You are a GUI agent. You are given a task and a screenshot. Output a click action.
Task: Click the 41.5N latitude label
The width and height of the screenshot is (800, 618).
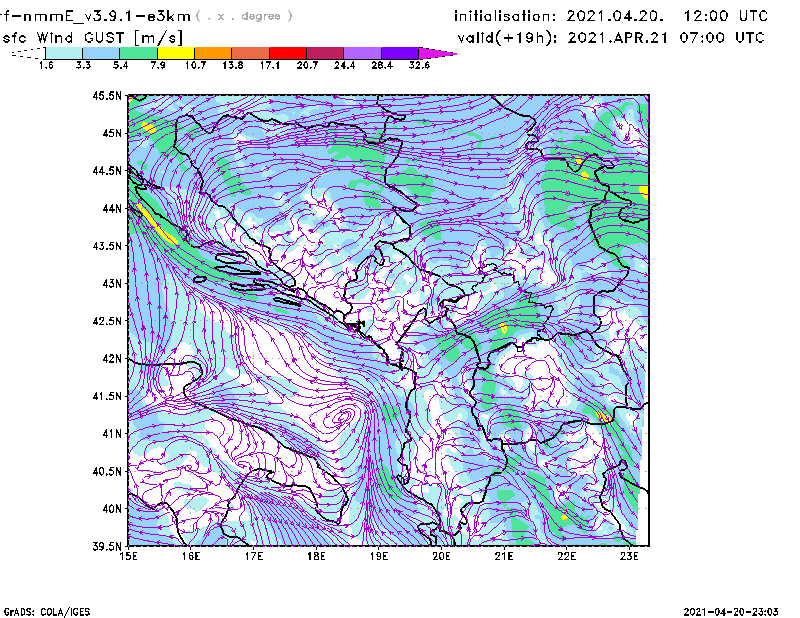[107, 396]
